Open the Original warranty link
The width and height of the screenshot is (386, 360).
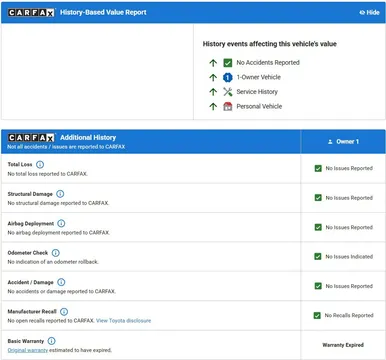point(28,350)
